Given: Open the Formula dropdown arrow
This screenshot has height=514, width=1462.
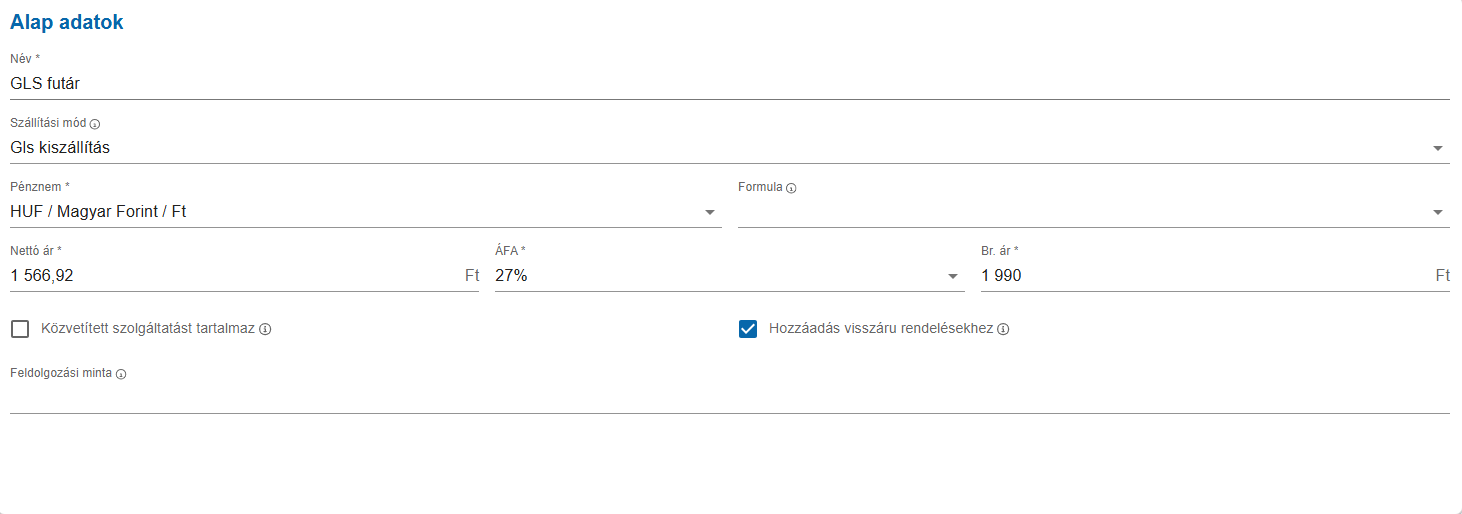Looking at the screenshot, I should click(x=1438, y=212).
